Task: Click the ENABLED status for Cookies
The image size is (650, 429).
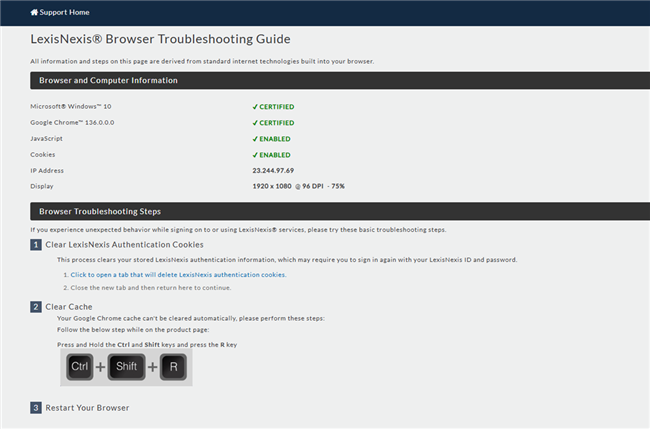Action: coord(271,155)
